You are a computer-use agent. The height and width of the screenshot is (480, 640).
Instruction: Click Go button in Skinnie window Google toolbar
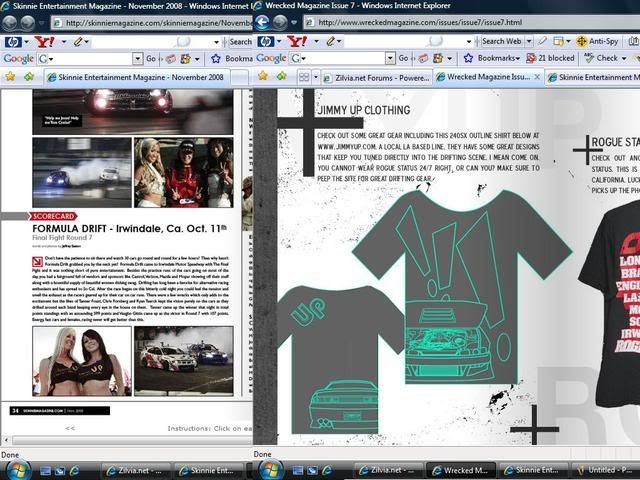151,59
